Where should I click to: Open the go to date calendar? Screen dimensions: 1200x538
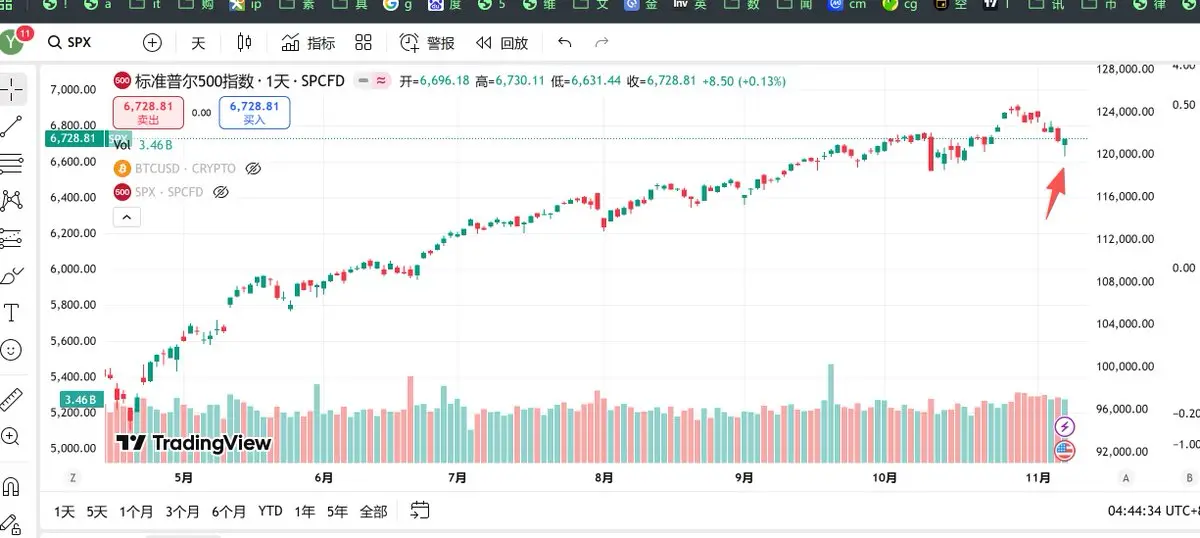420,510
